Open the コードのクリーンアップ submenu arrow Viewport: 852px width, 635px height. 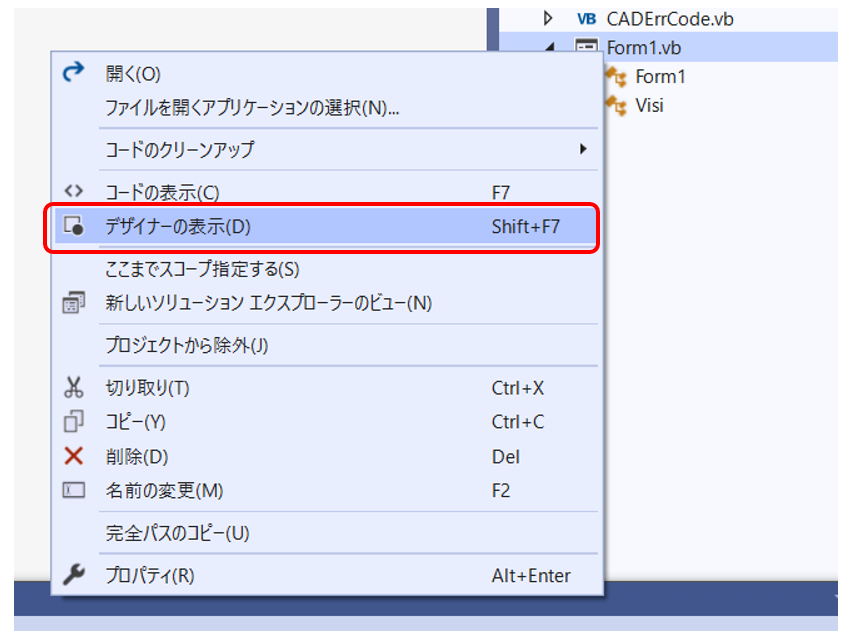pos(583,149)
